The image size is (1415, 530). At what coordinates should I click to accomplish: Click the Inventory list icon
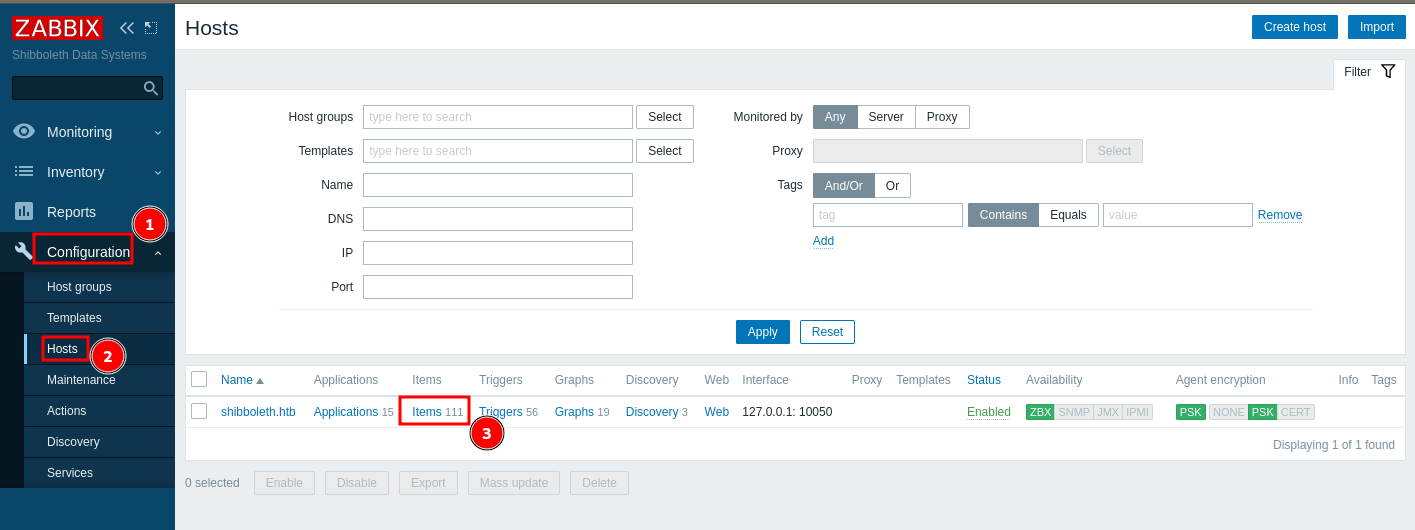24,171
